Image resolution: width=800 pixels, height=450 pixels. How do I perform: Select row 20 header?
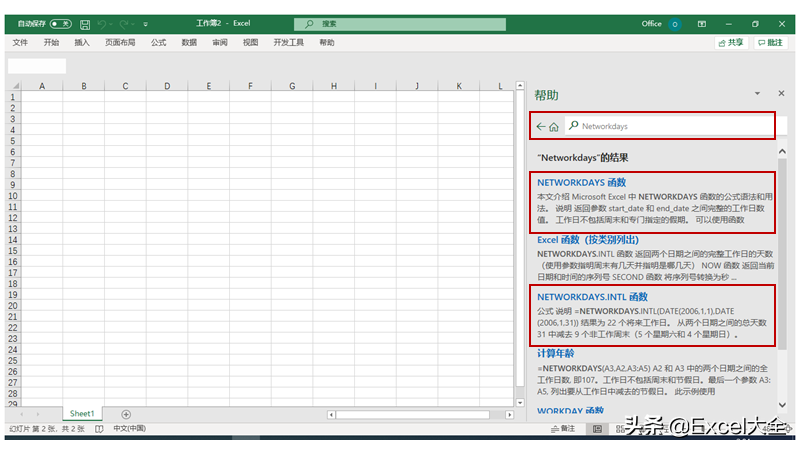(13, 306)
